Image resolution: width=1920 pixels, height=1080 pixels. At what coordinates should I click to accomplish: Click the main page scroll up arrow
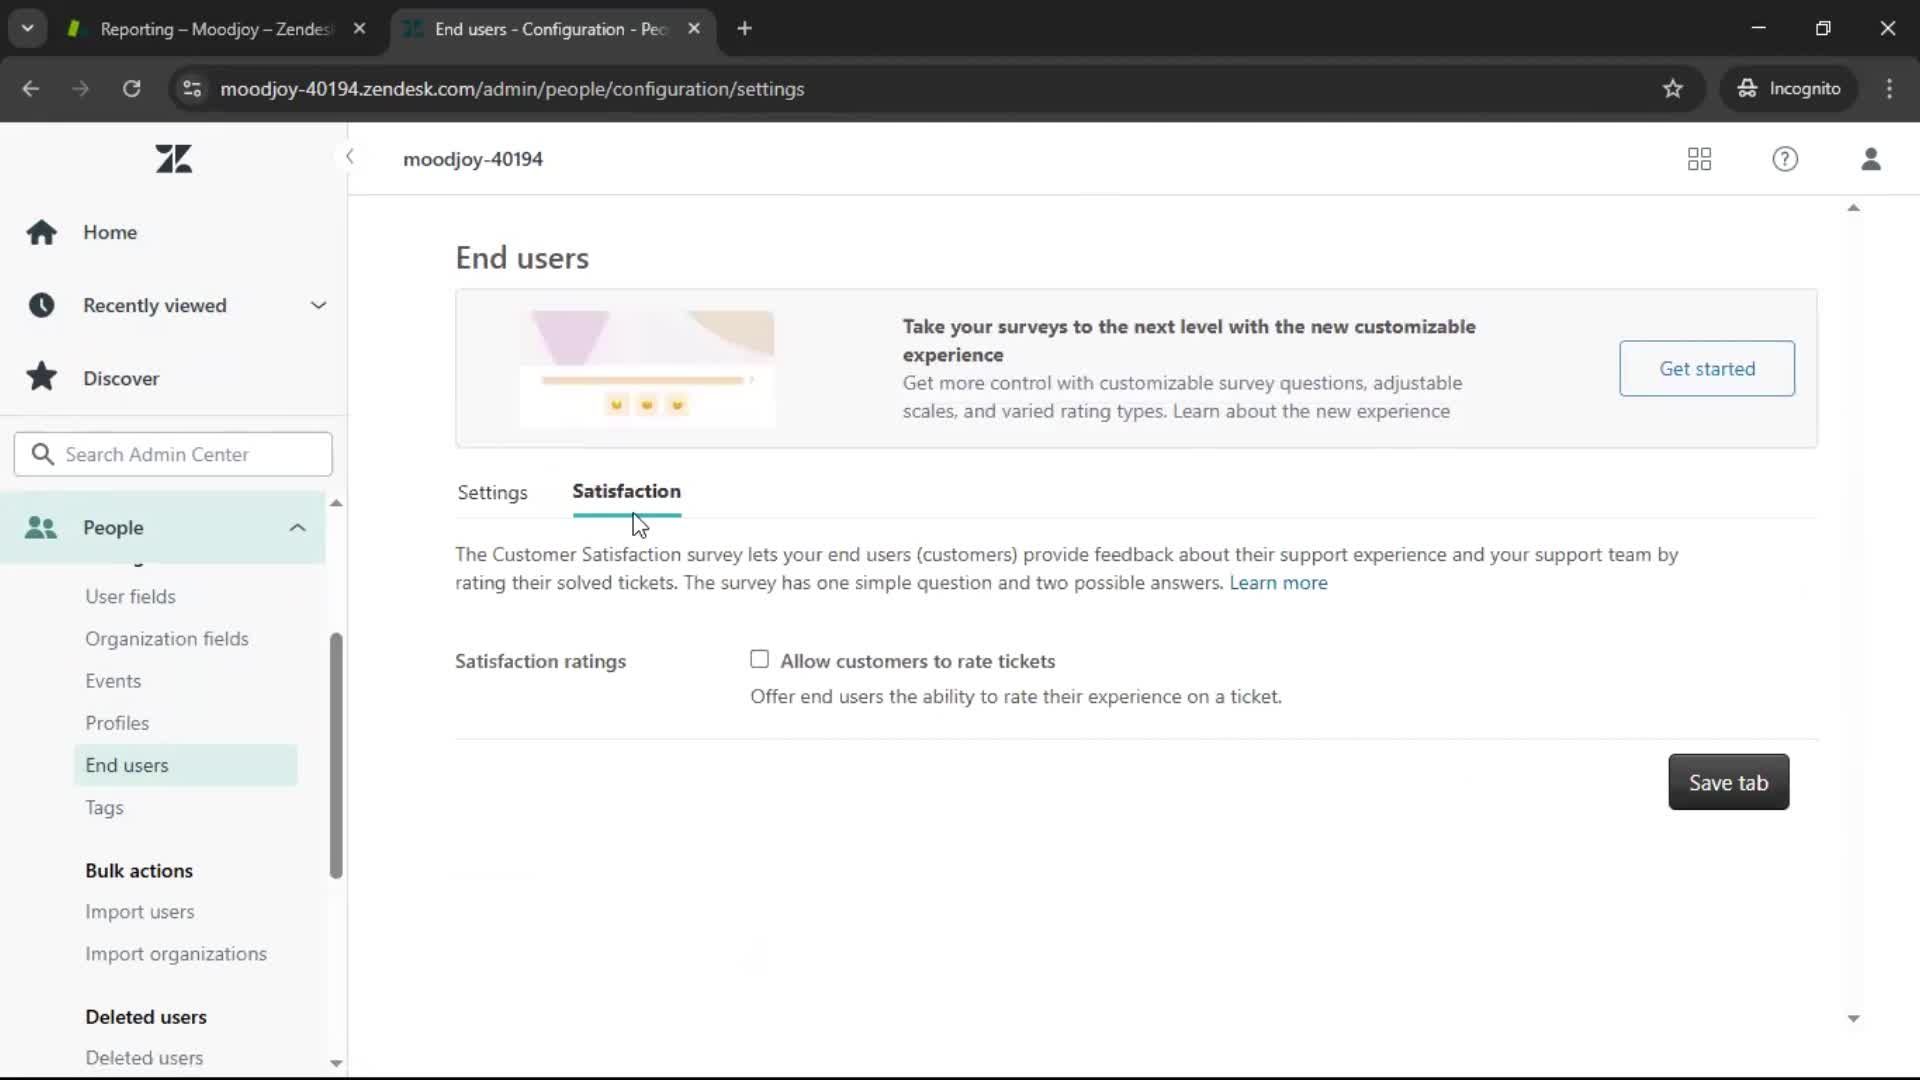click(x=1853, y=208)
